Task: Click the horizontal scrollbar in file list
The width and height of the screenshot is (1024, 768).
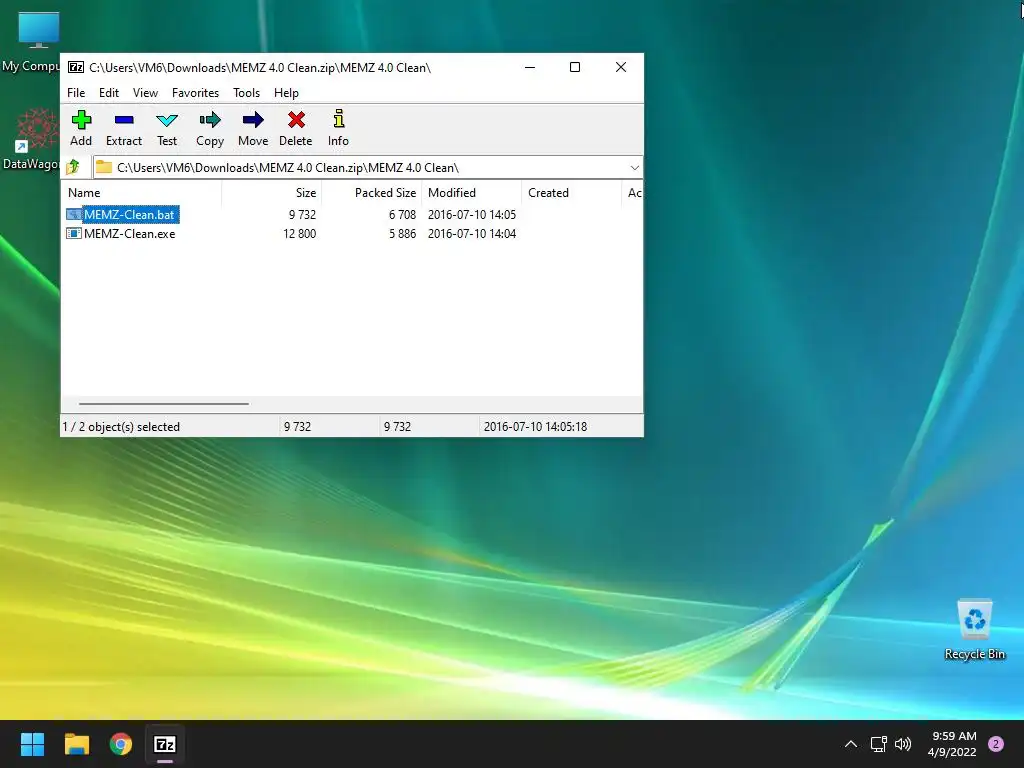Action: click(163, 404)
